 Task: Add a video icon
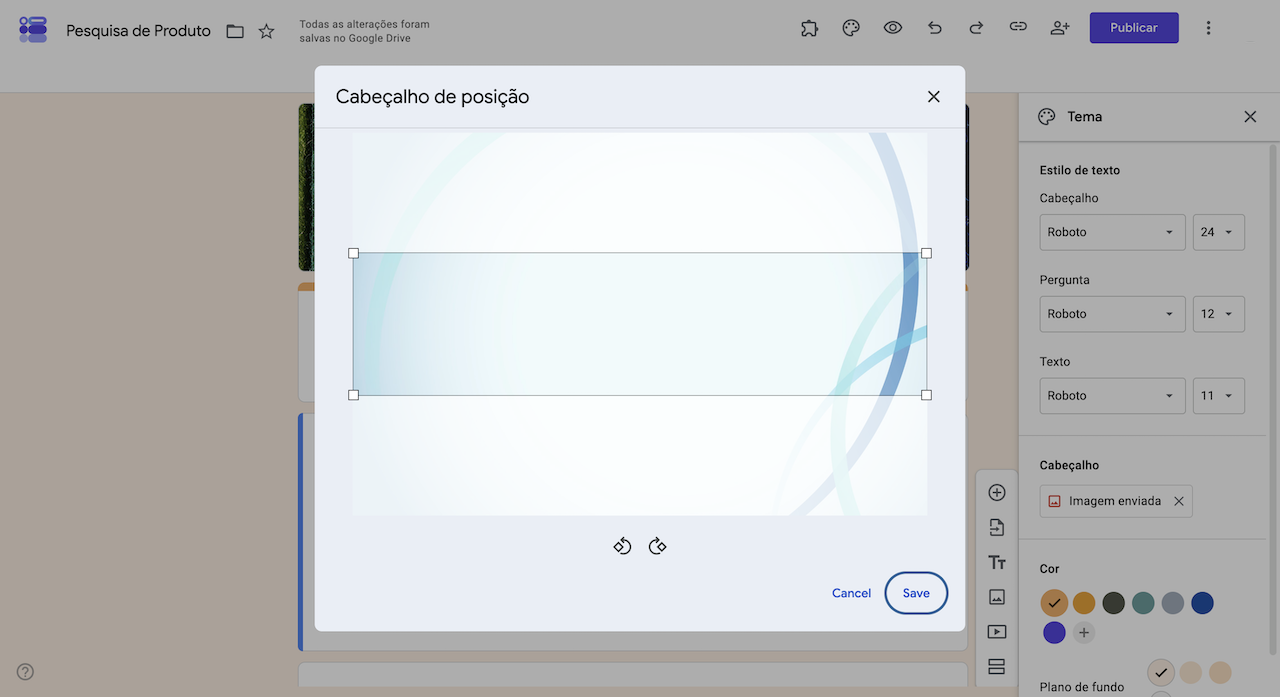coord(996,632)
